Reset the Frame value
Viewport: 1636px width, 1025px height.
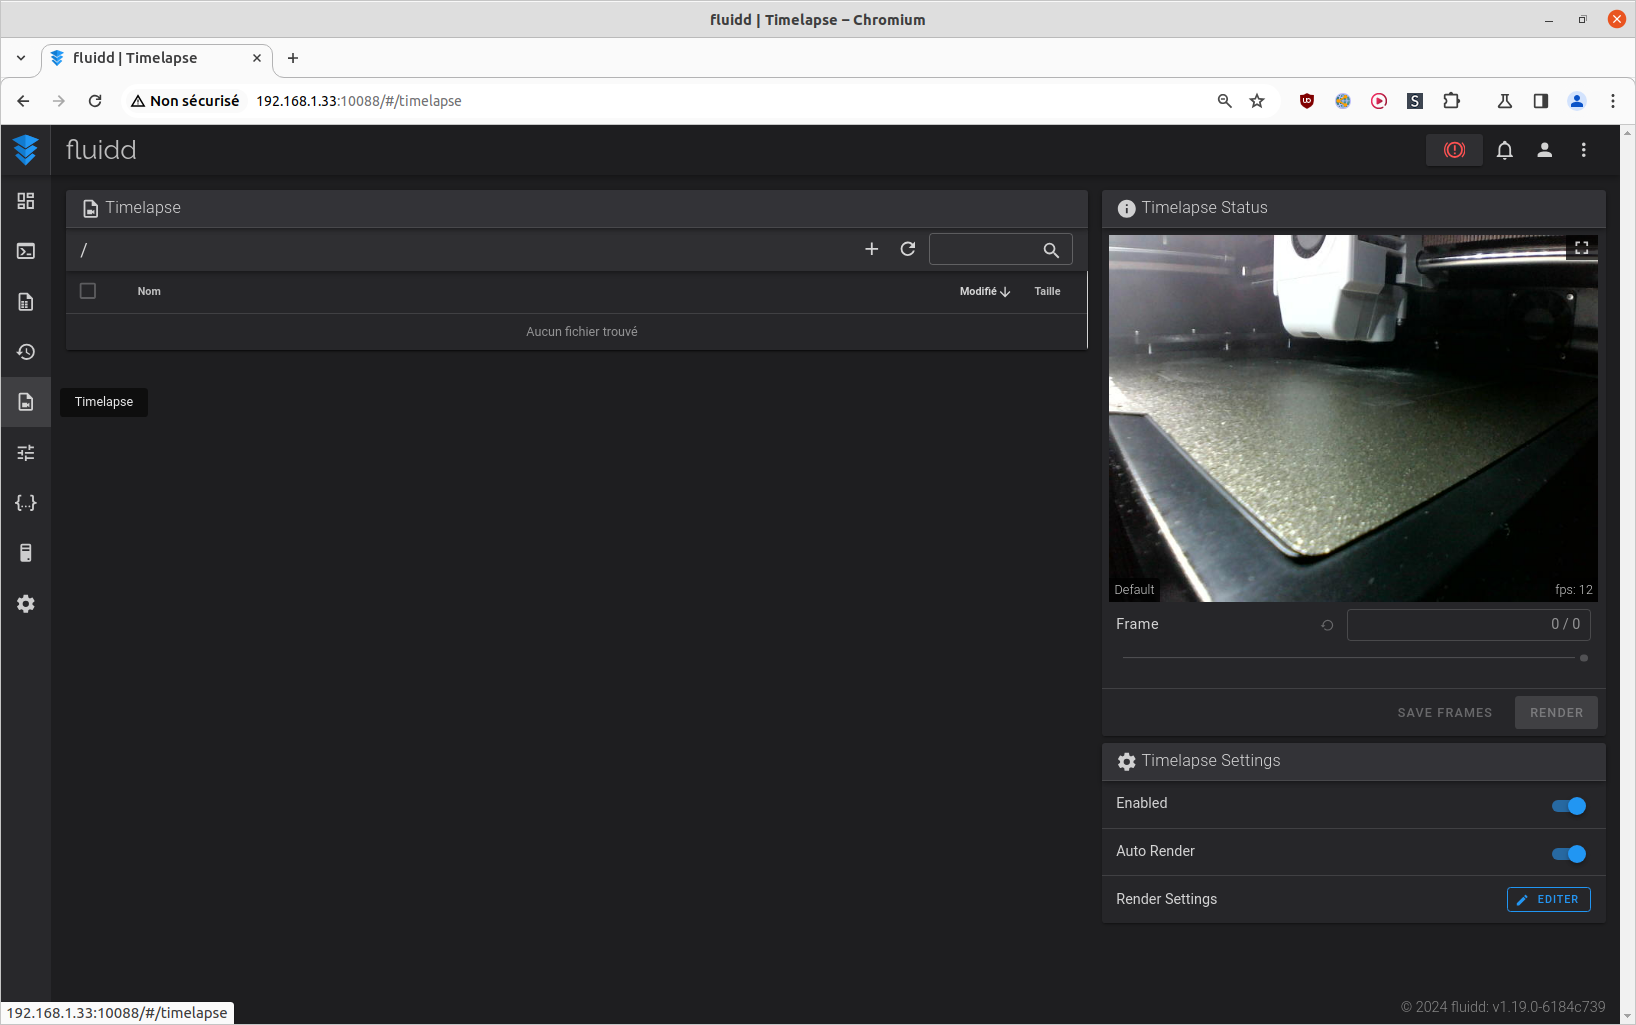1327,625
